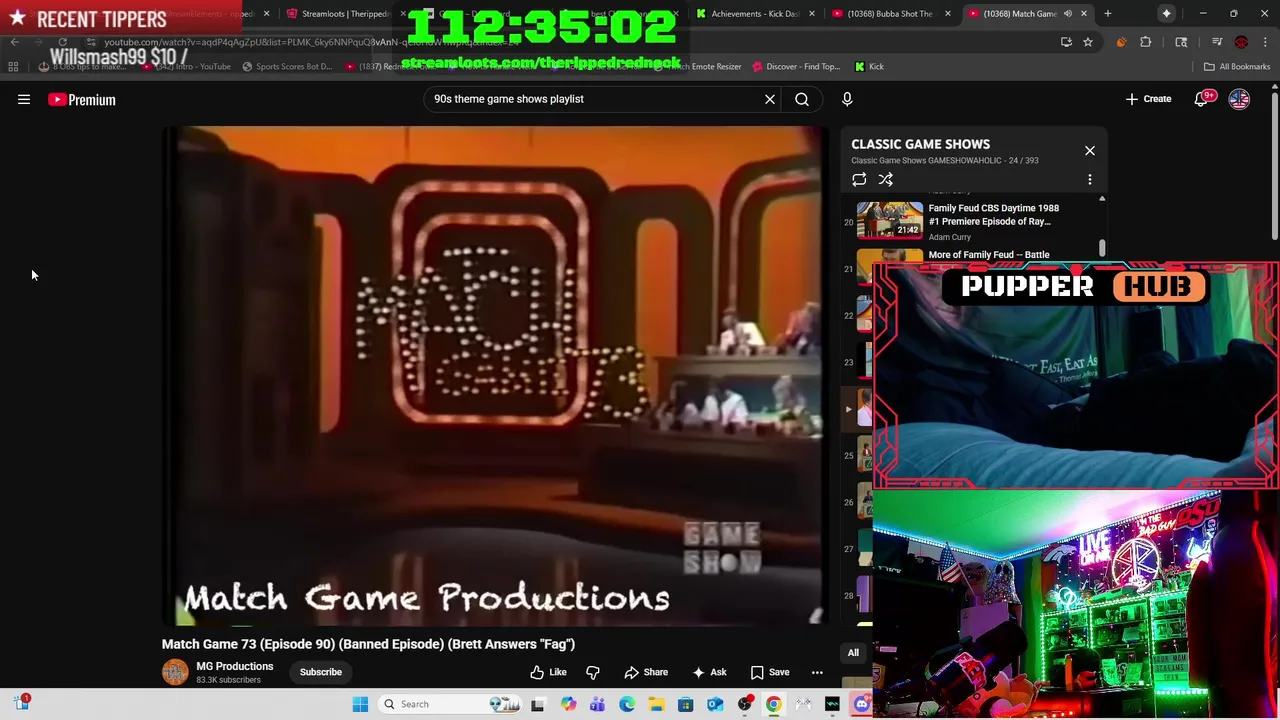Open More of Family Feud -- Battle video
Screen dimensions: 1280x720
point(988,255)
